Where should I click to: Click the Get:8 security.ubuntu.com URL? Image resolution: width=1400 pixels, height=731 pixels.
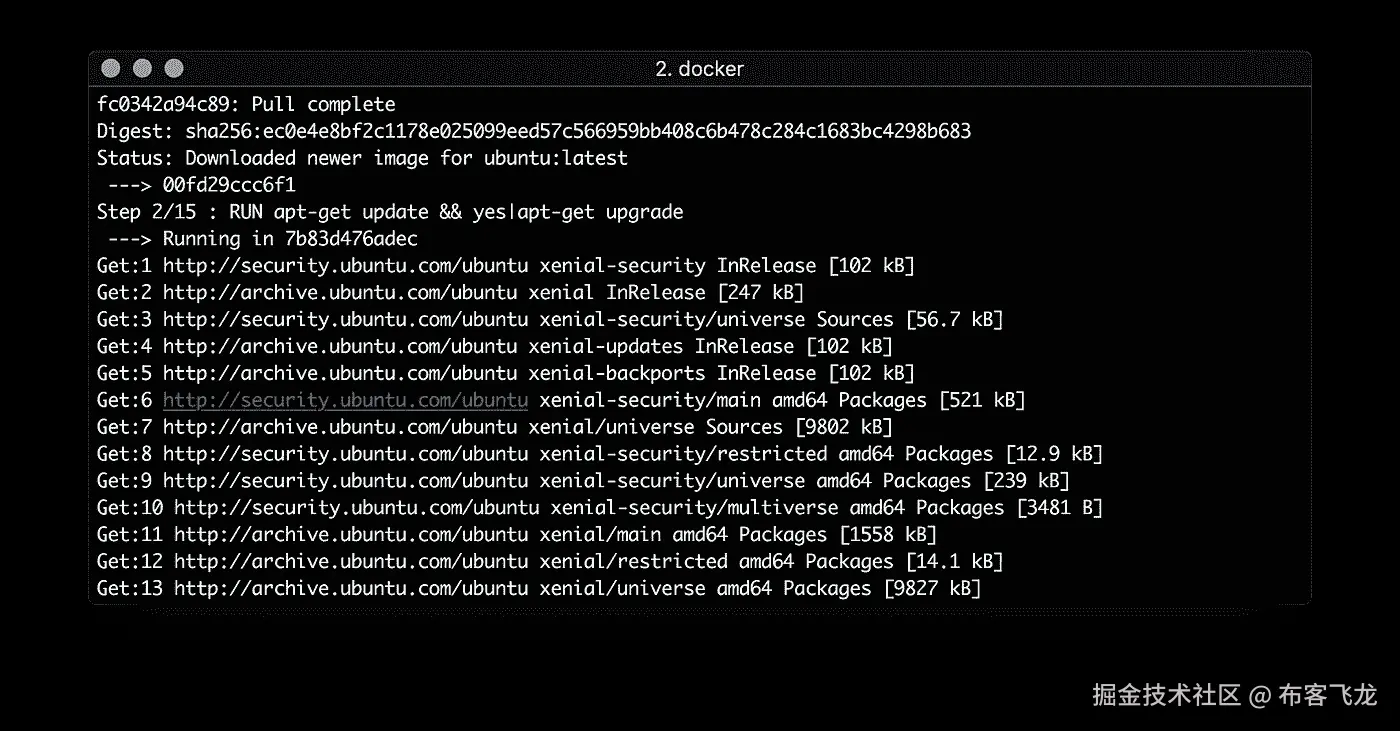point(345,454)
